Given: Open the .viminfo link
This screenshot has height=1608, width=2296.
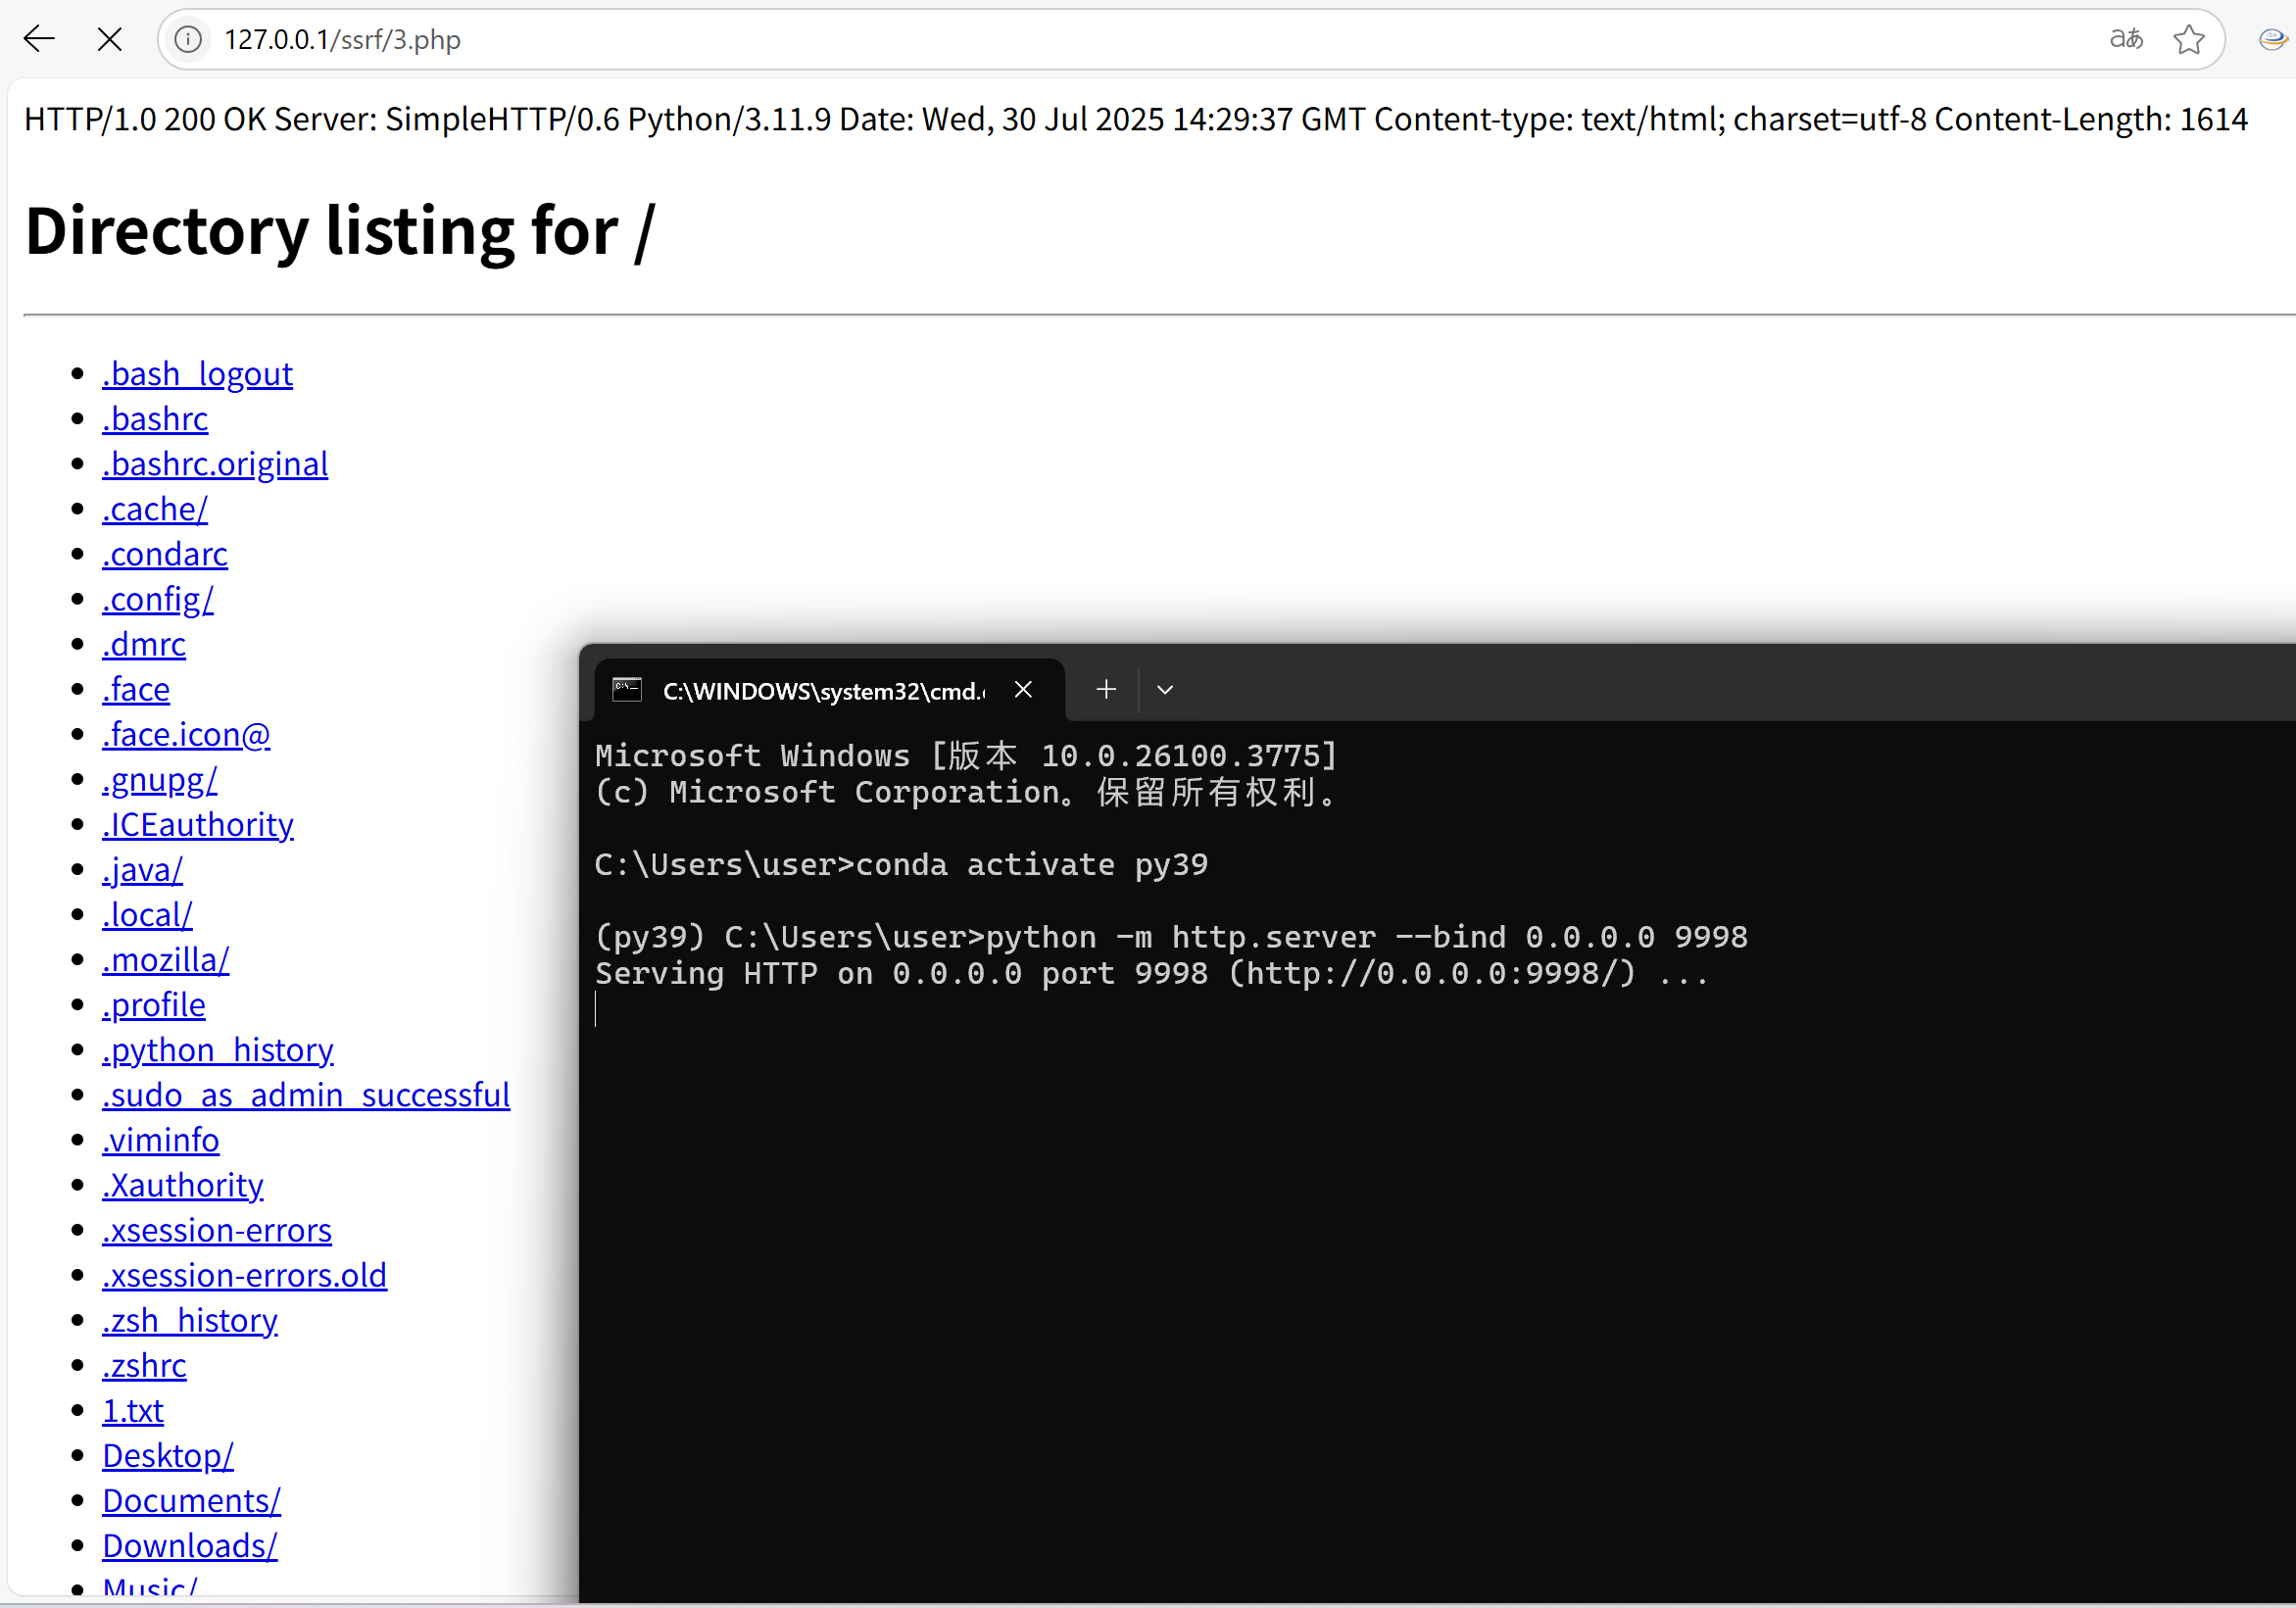Looking at the screenshot, I should 161,1139.
